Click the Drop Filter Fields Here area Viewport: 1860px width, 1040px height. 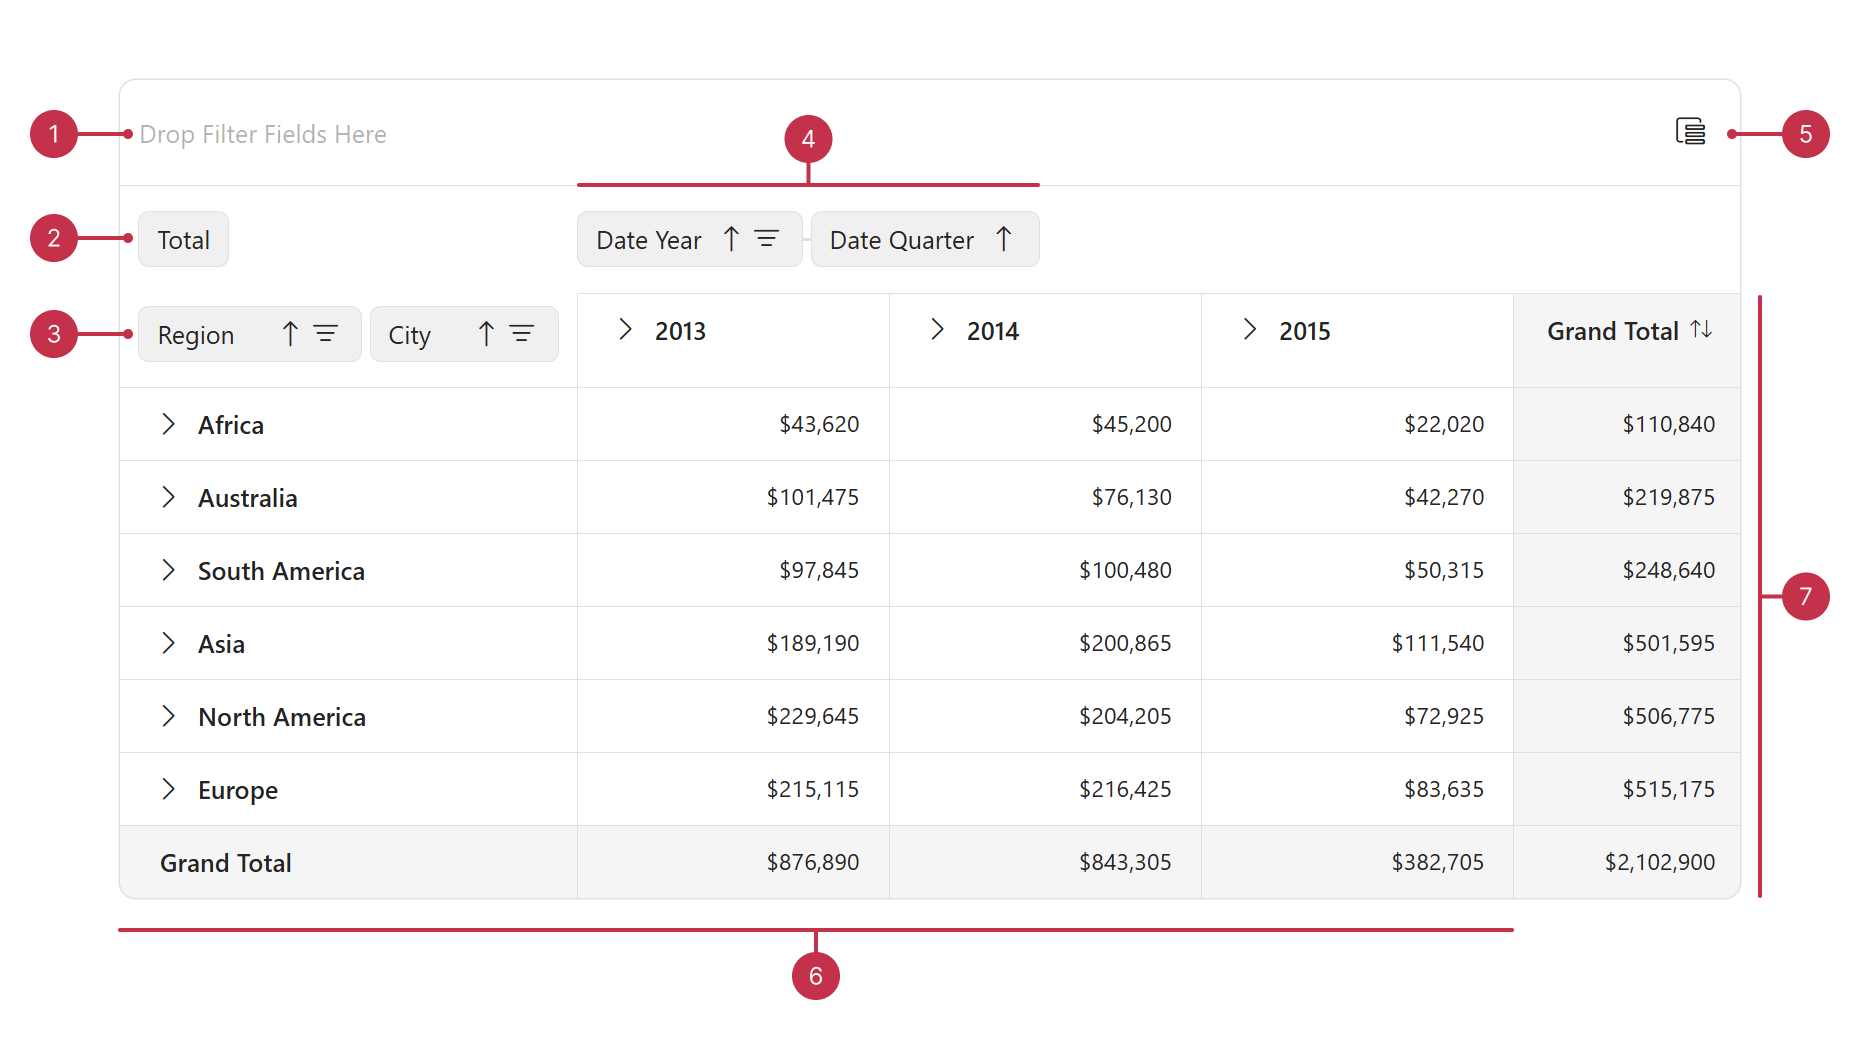[x=263, y=134]
